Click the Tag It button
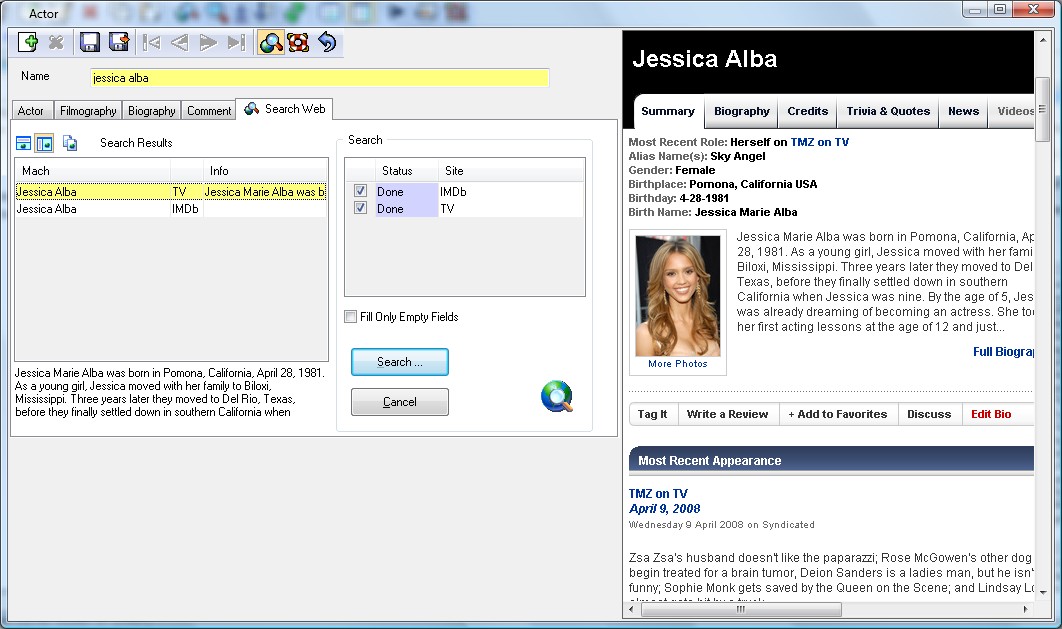This screenshot has width=1062, height=629. click(x=652, y=414)
